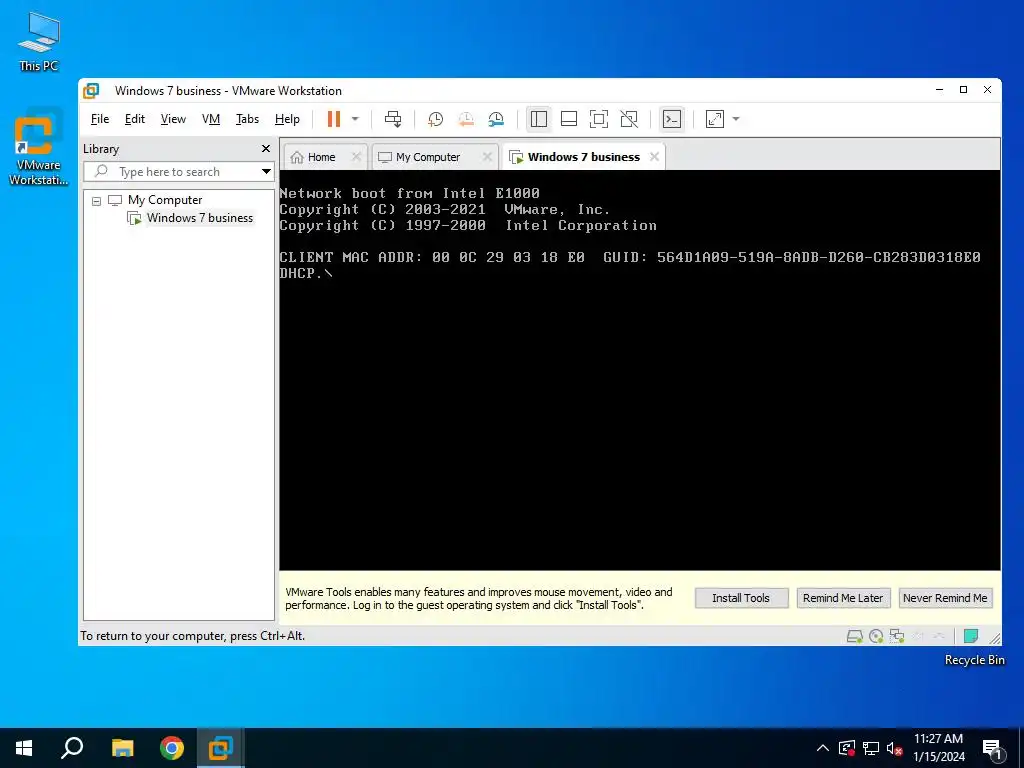
Task: Switch to the Home tab
Action: (321, 157)
